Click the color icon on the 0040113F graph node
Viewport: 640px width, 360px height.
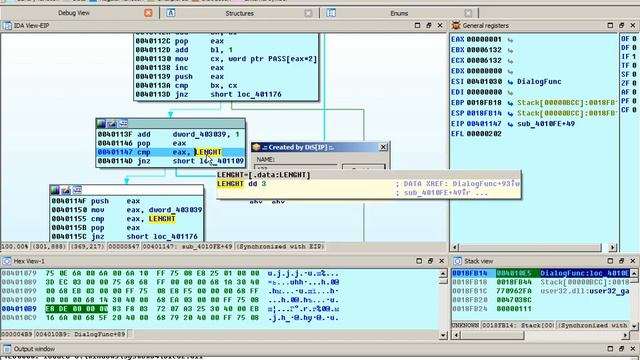101,123
